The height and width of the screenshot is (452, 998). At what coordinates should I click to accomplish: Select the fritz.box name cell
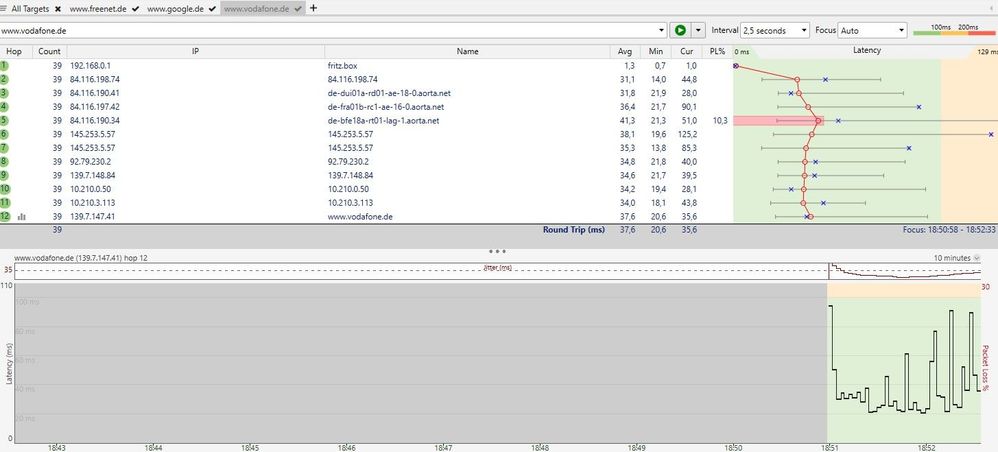click(x=342, y=66)
